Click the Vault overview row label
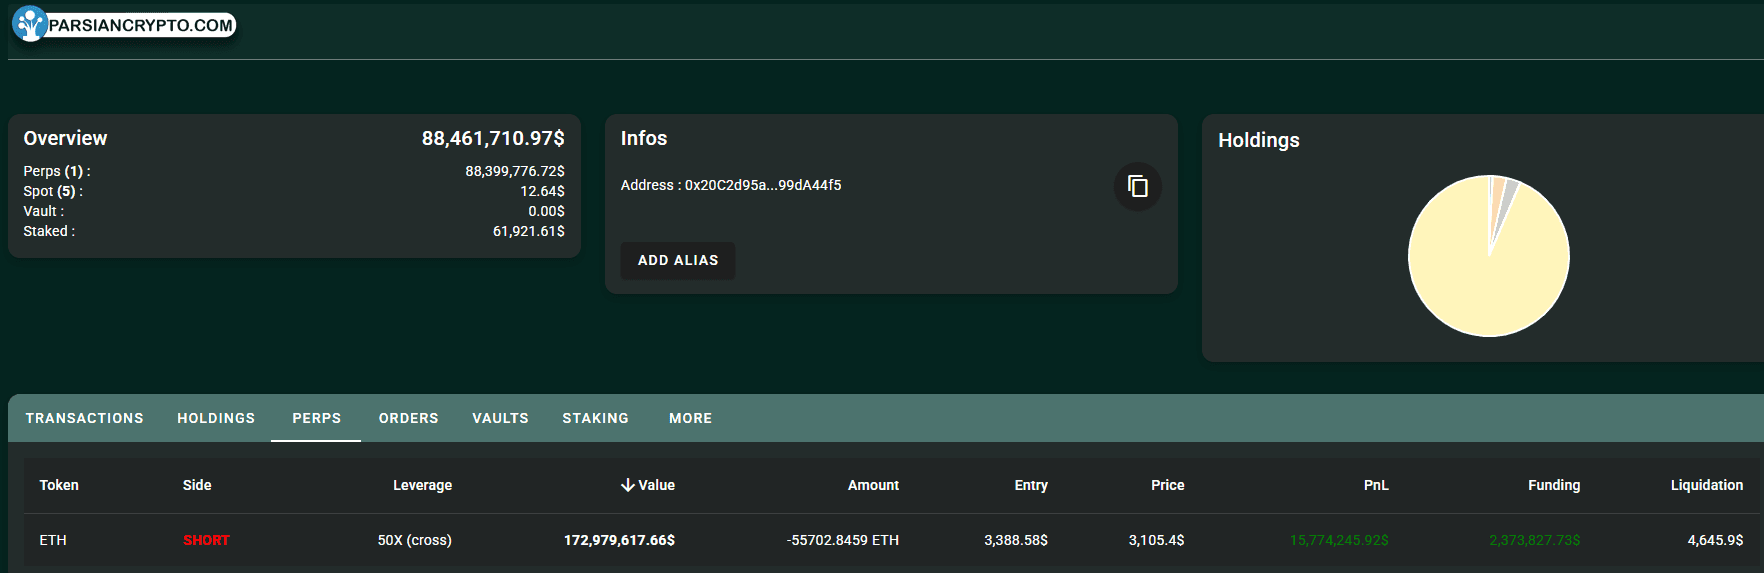The height and width of the screenshot is (573, 1764). coord(44,211)
